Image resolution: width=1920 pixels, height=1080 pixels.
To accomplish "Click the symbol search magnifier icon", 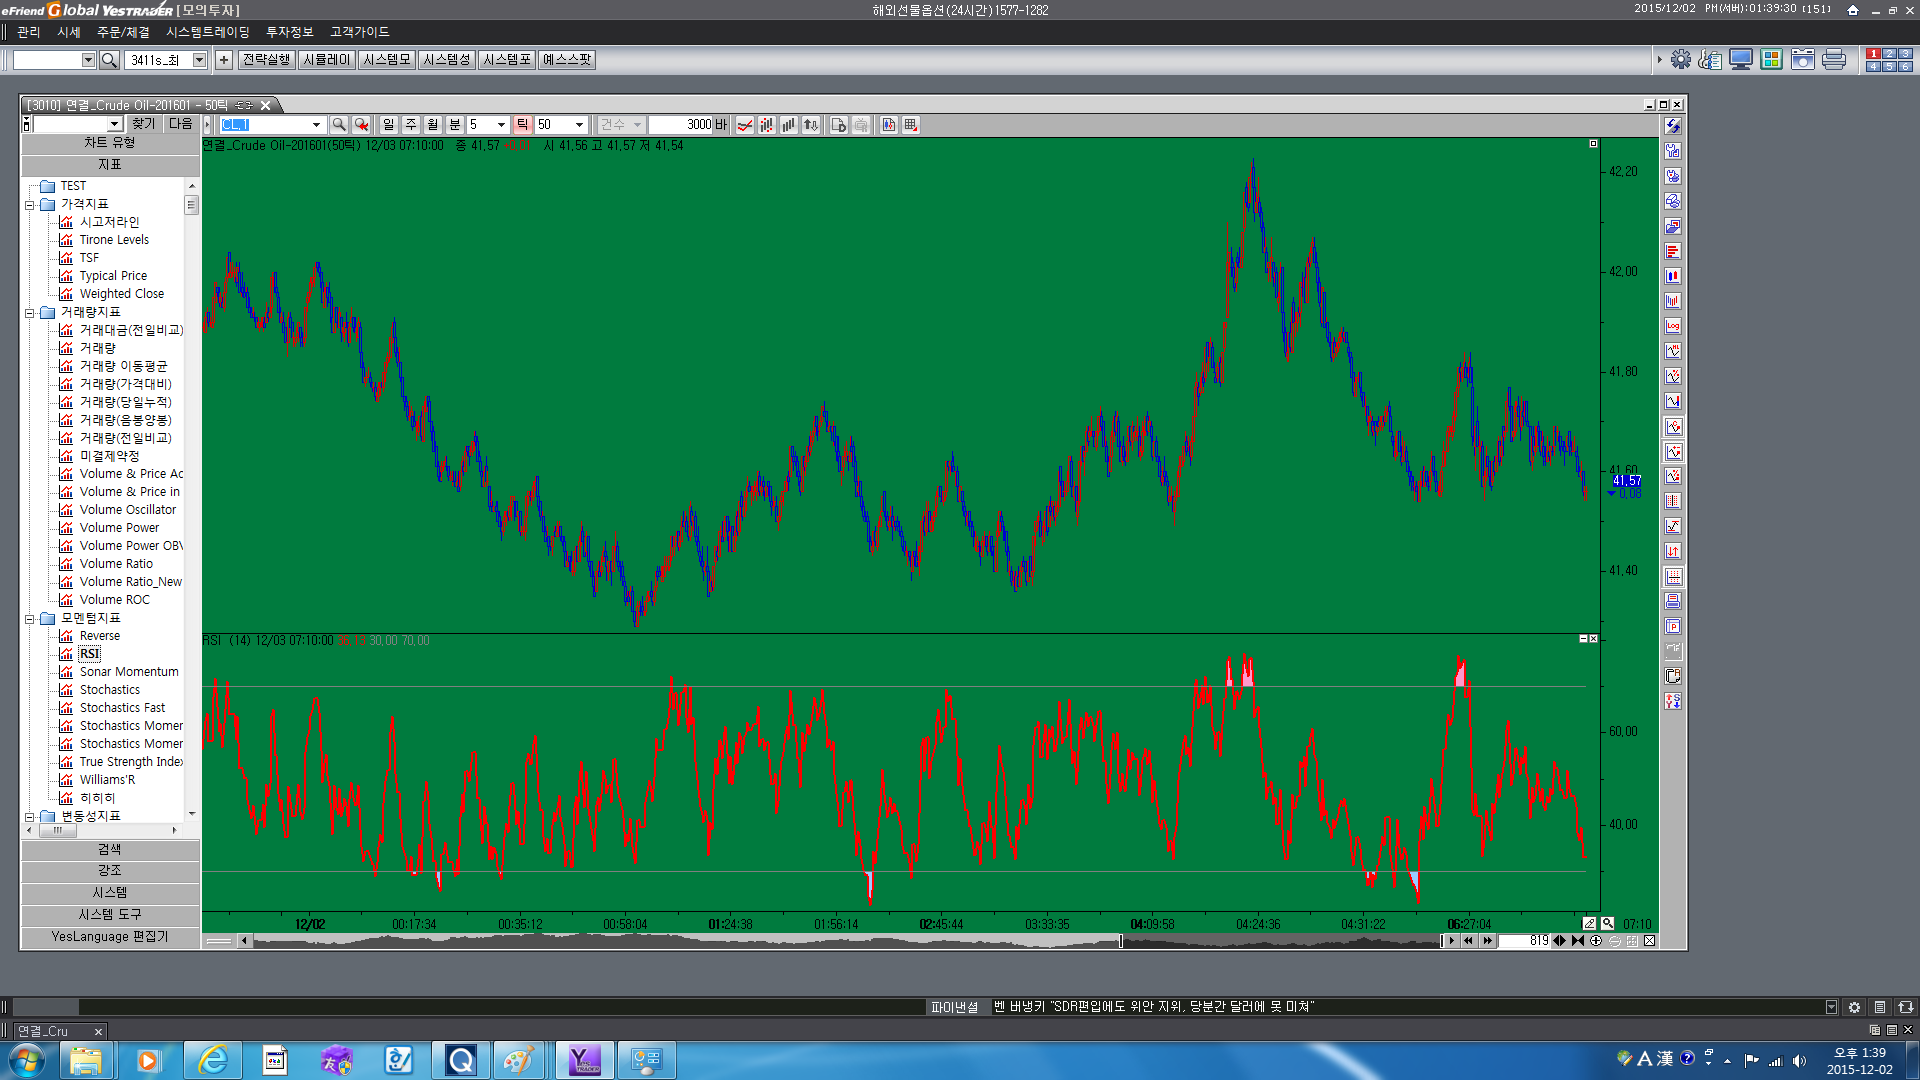I will point(339,125).
